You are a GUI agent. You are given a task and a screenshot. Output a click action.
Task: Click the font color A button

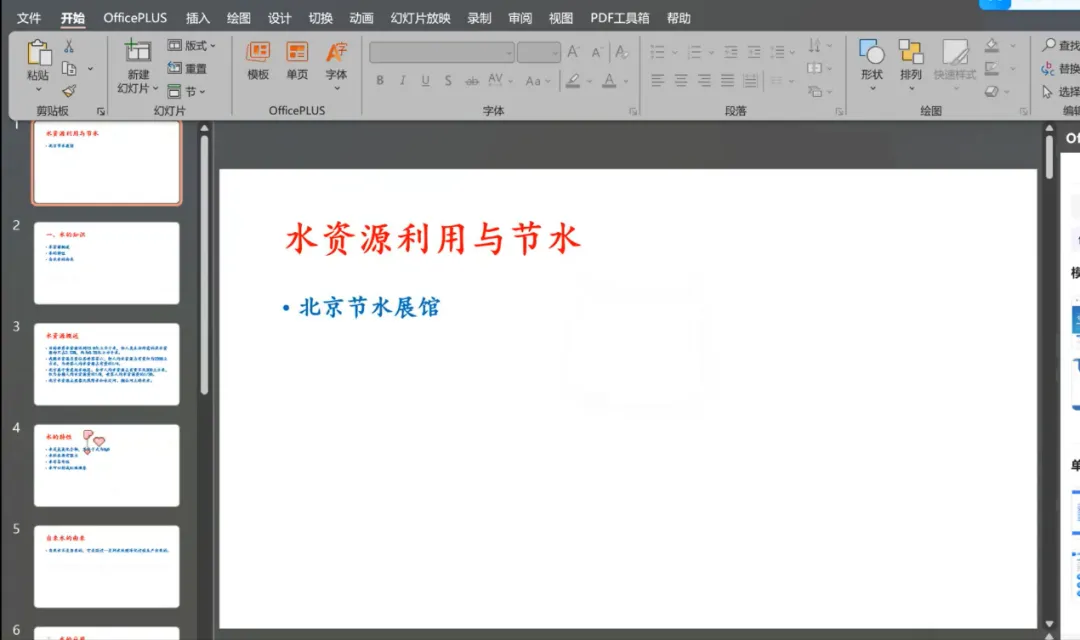pyautogui.click(x=609, y=81)
